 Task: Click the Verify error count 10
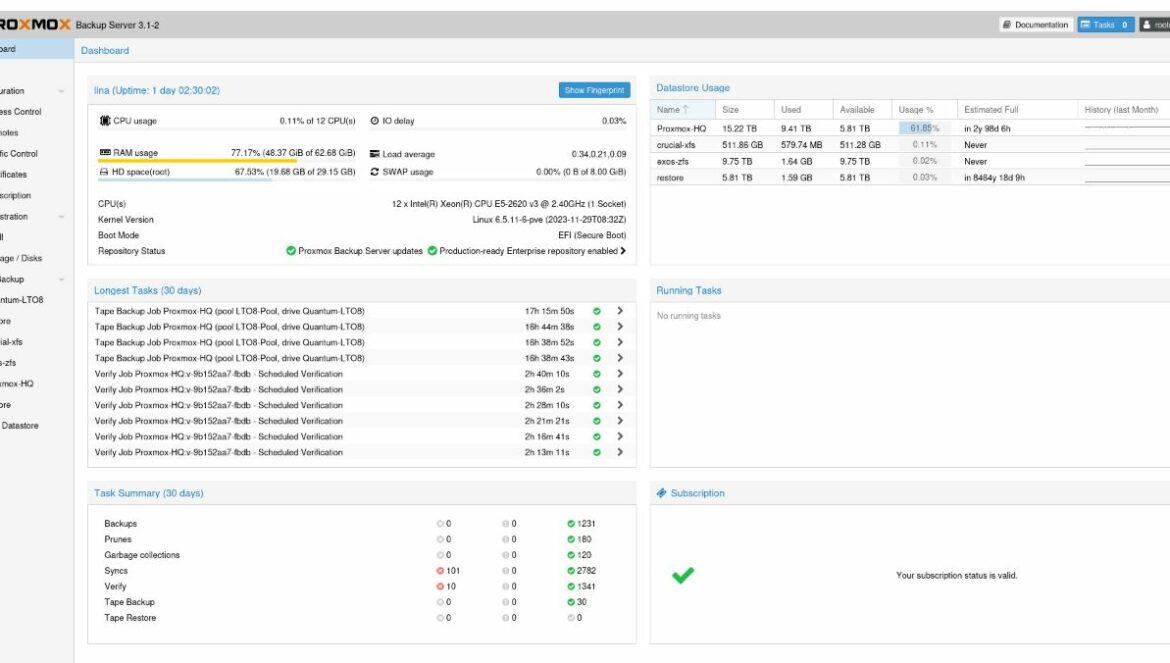(446, 586)
